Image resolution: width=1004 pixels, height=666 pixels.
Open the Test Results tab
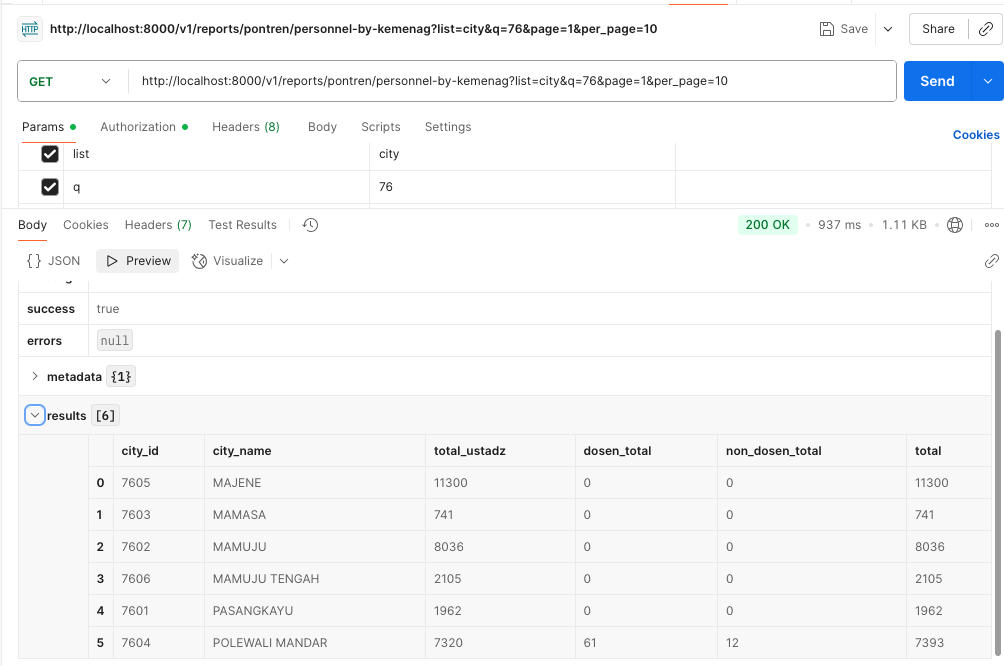pos(242,225)
